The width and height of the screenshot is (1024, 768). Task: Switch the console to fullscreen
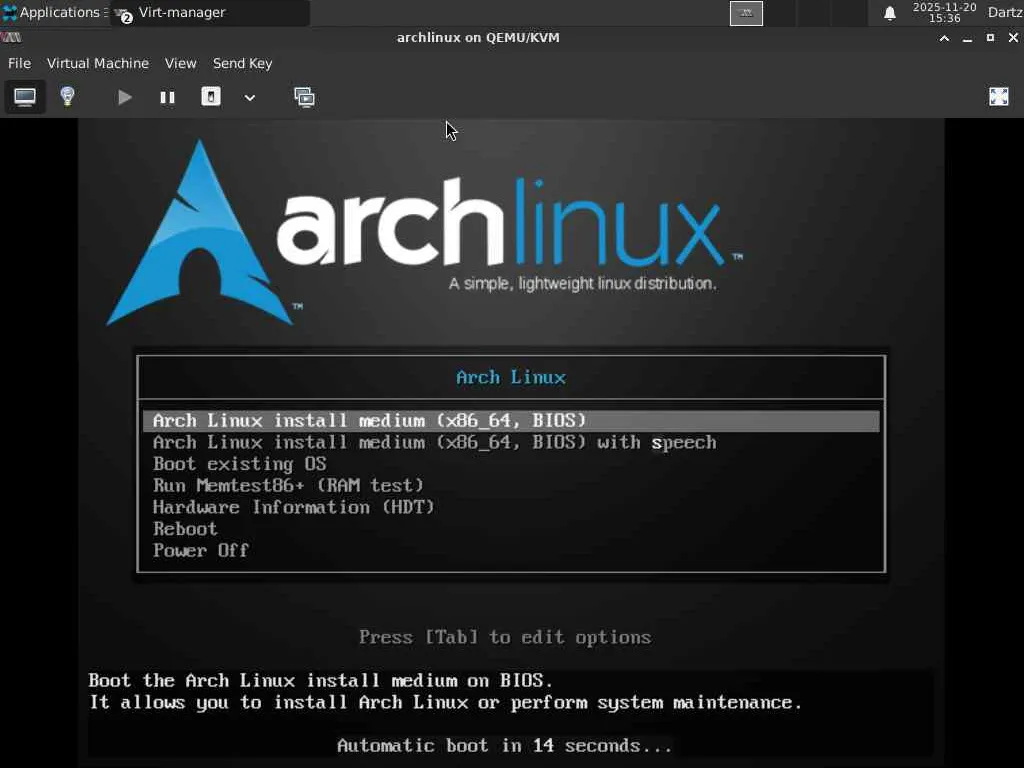999,97
